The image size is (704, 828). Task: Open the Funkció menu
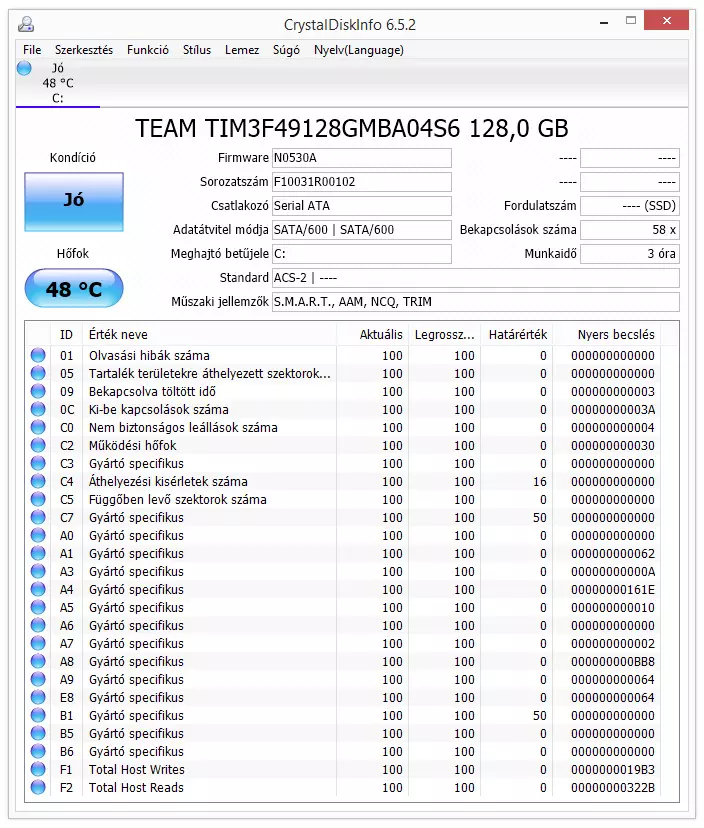(x=148, y=50)
